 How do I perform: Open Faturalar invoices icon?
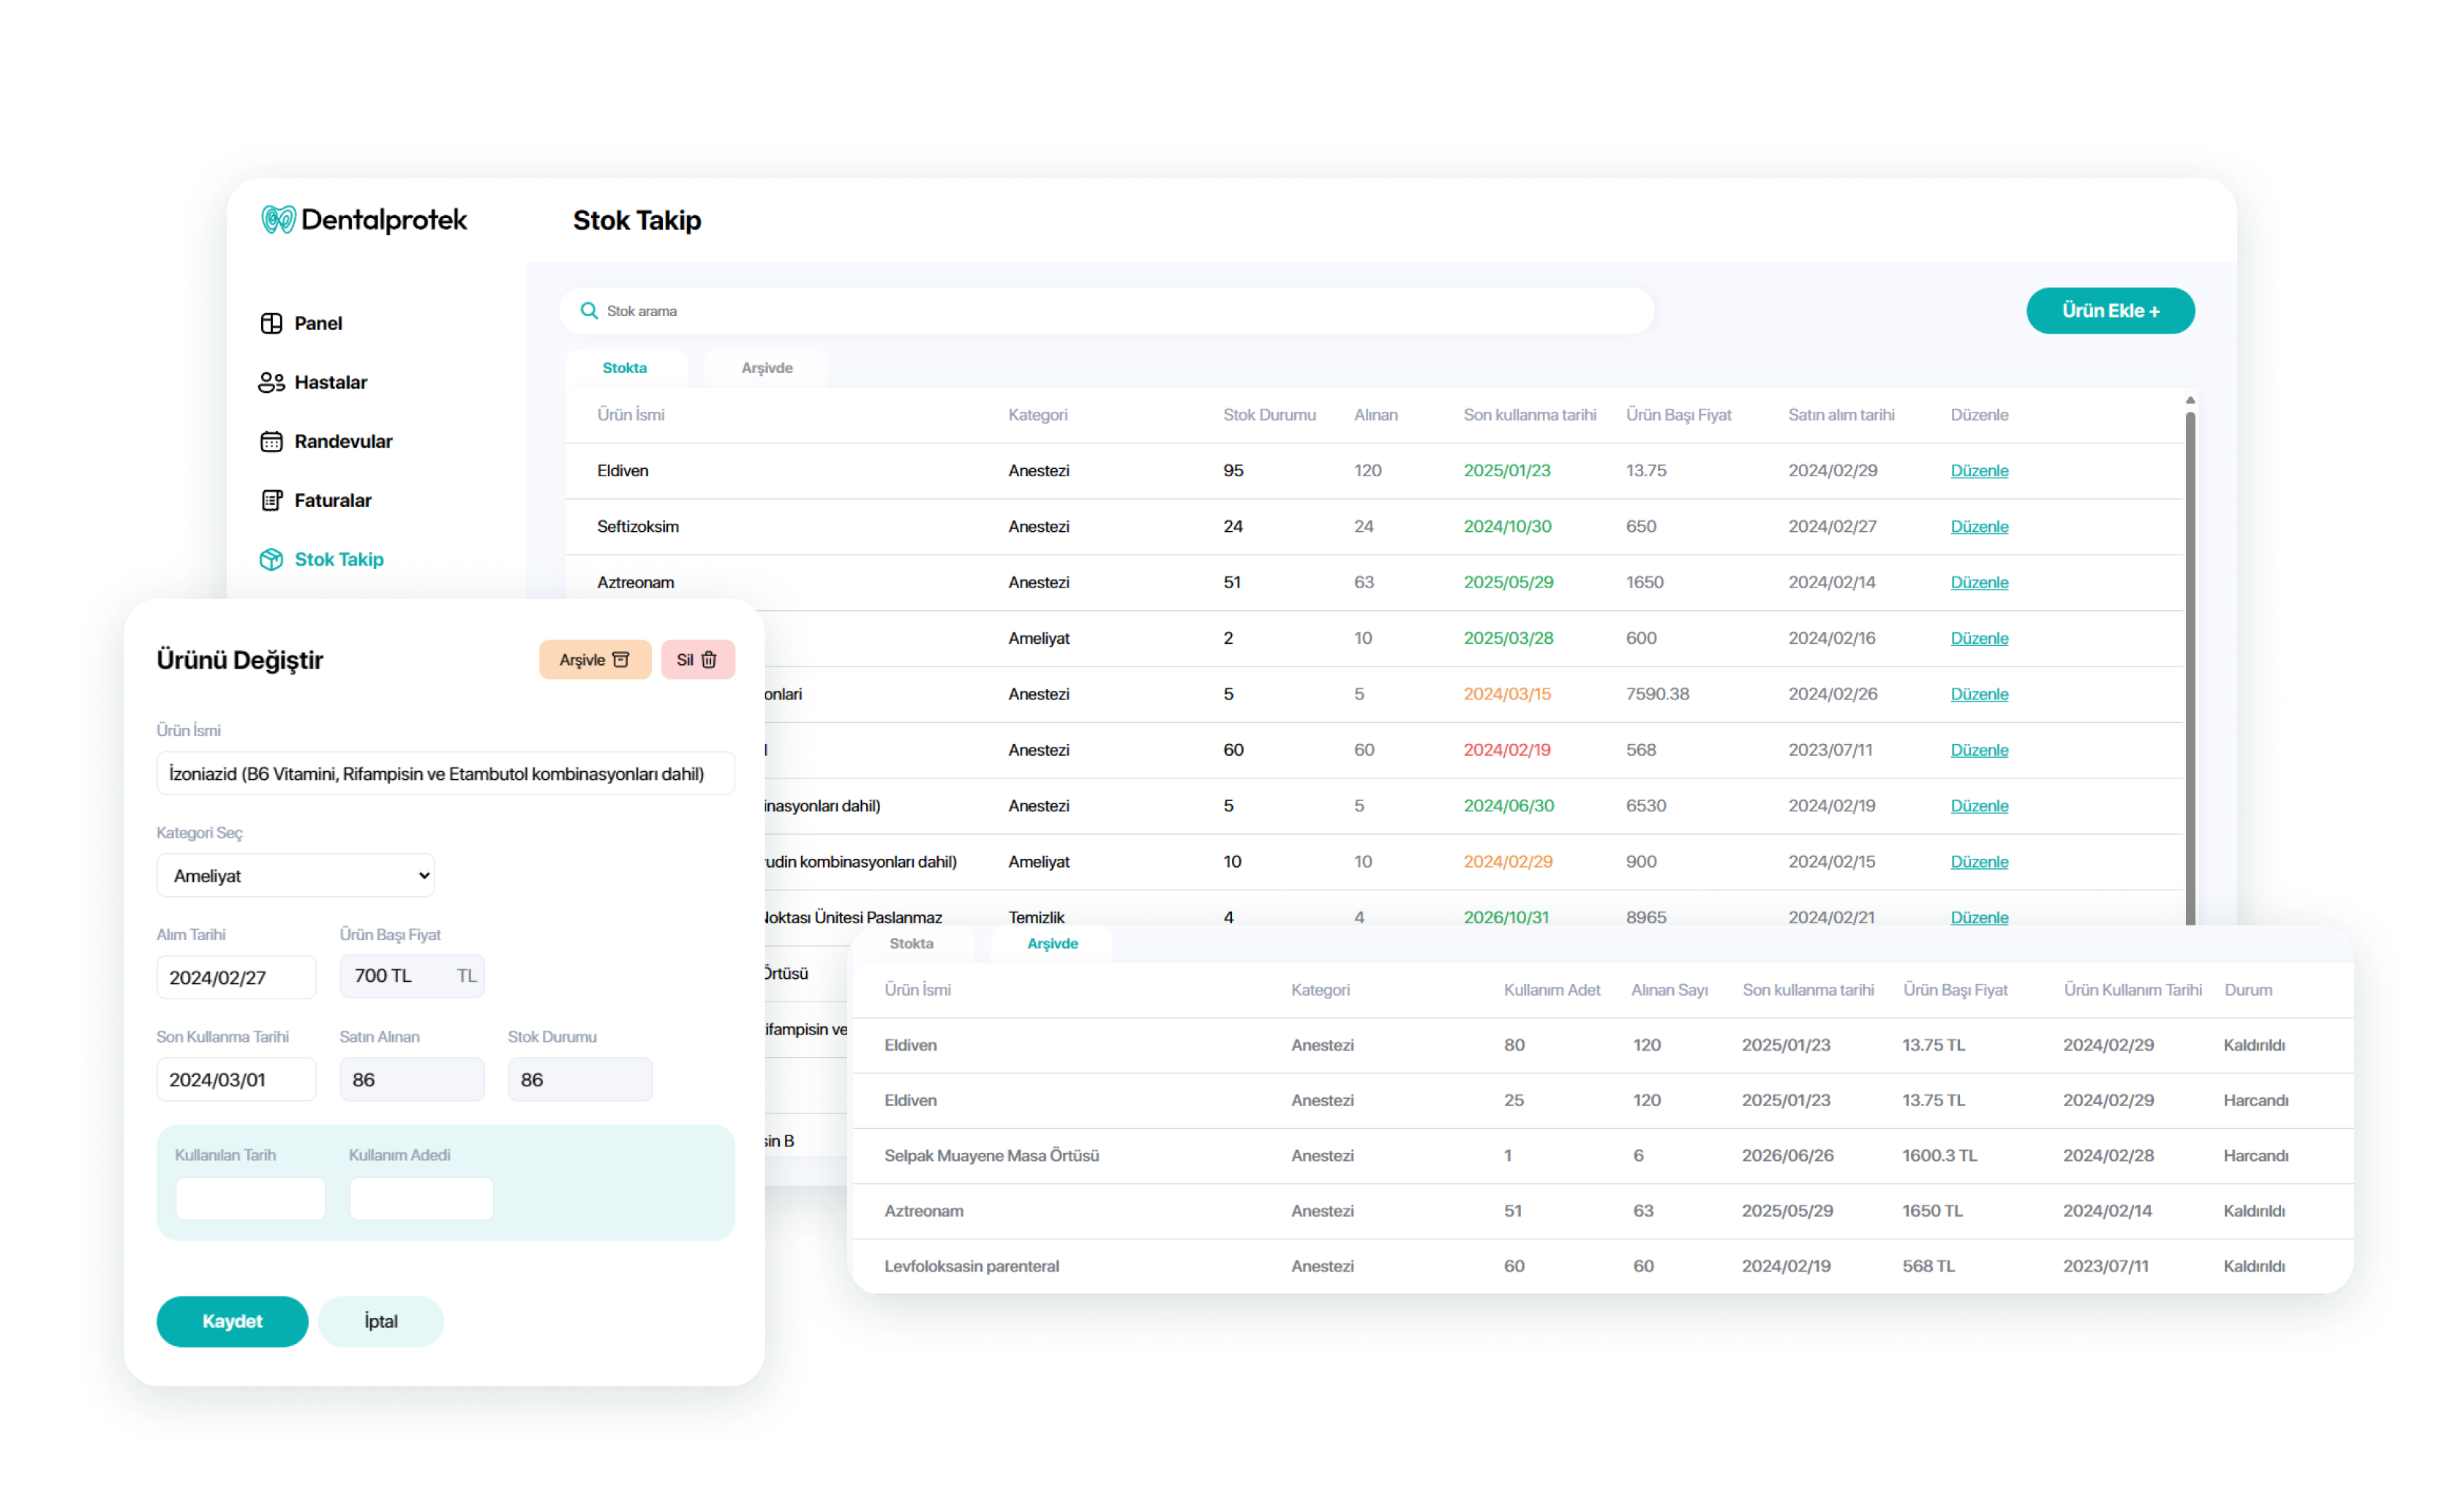(271, 500)
